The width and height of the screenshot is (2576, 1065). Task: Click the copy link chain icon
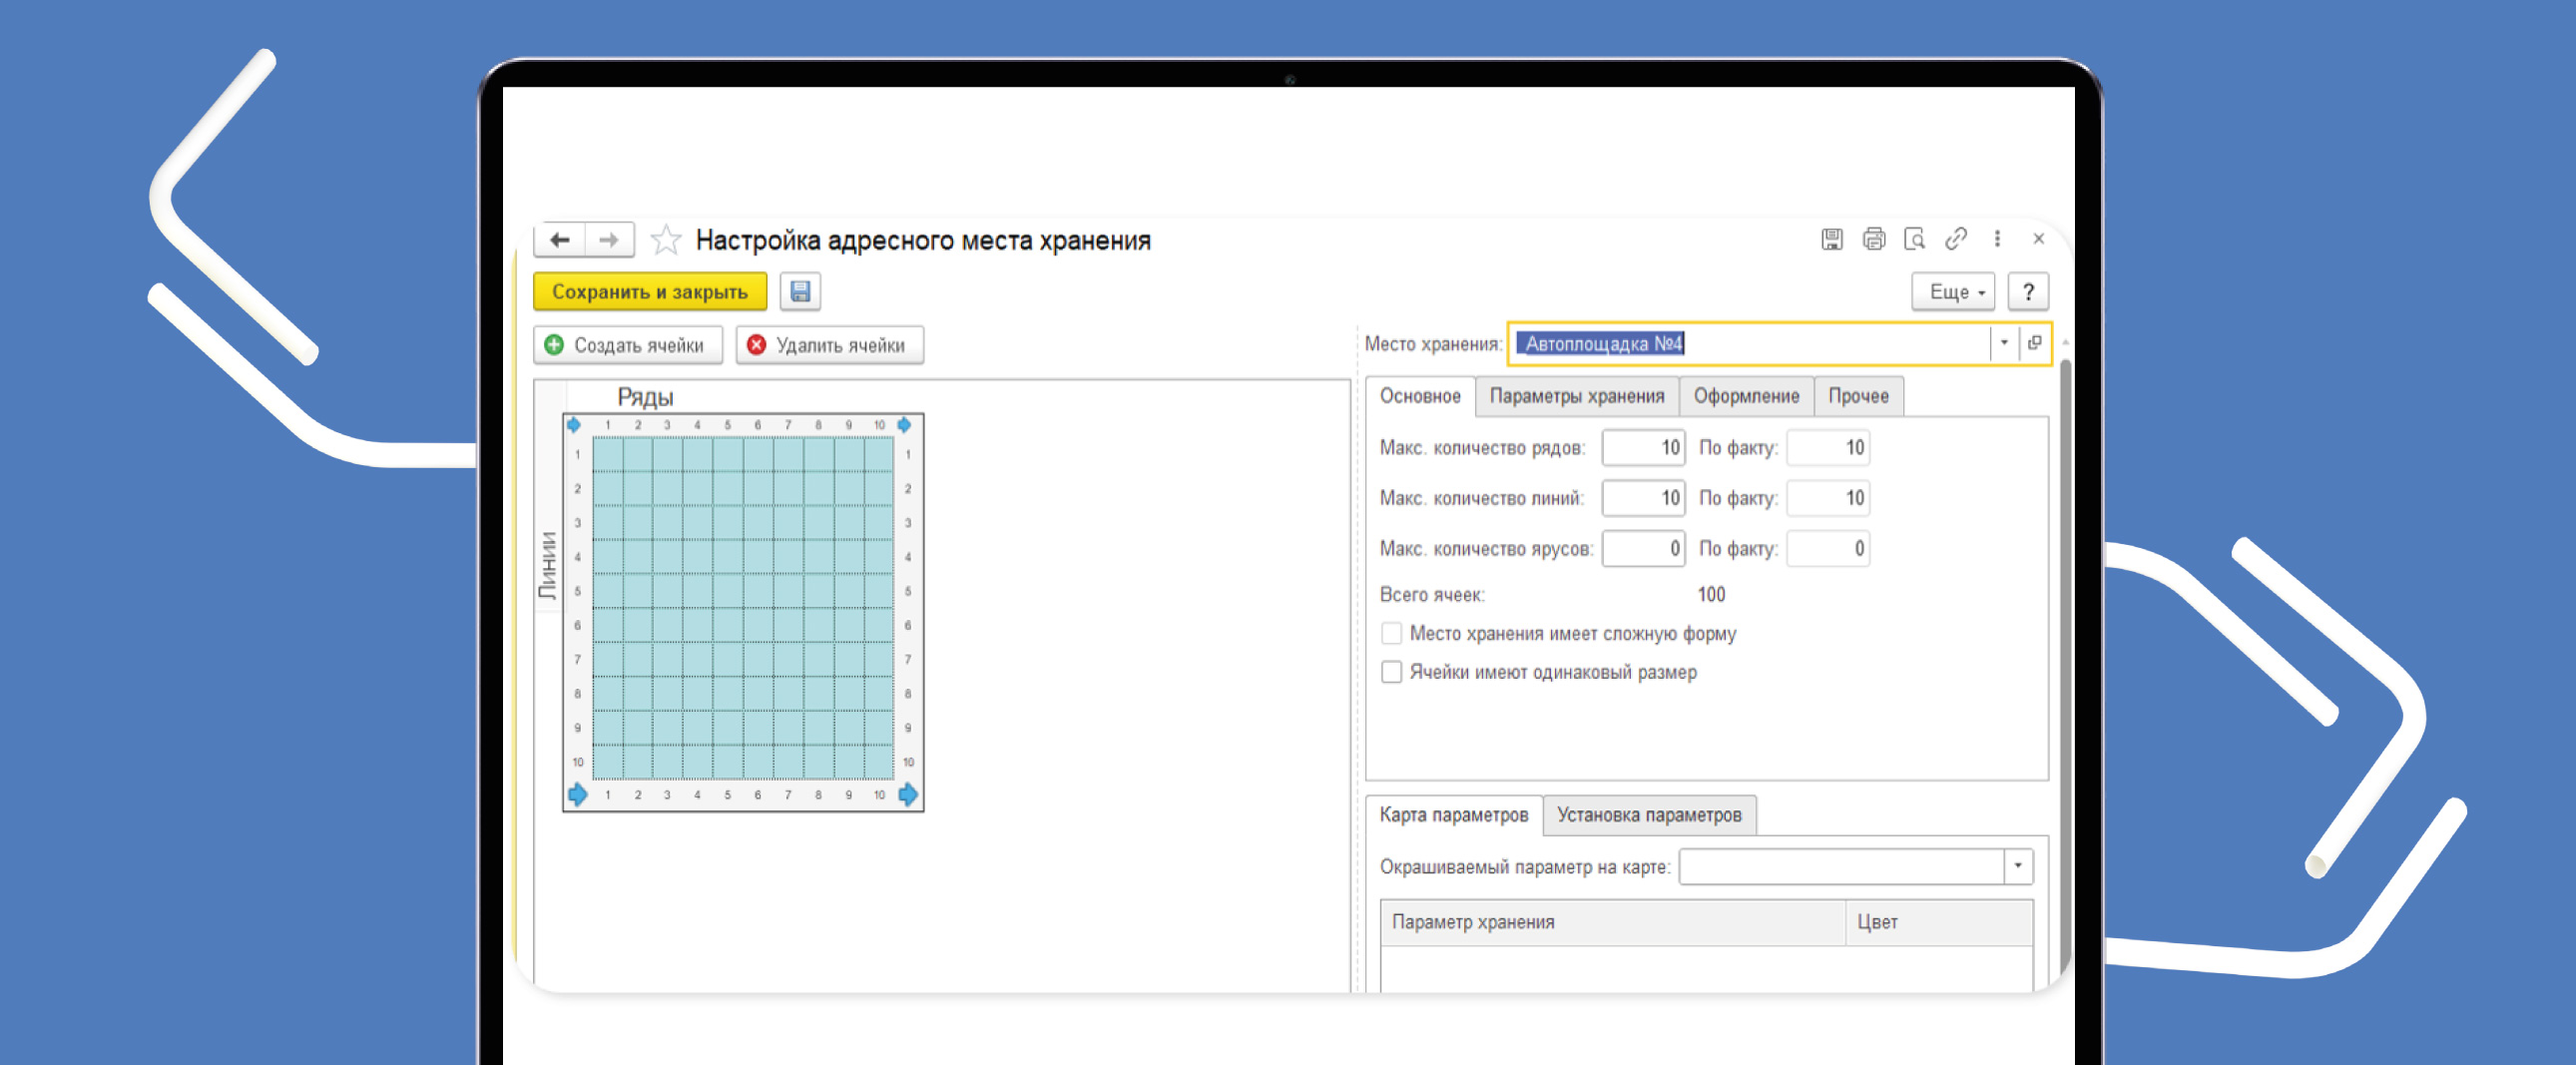[1955, 239]
